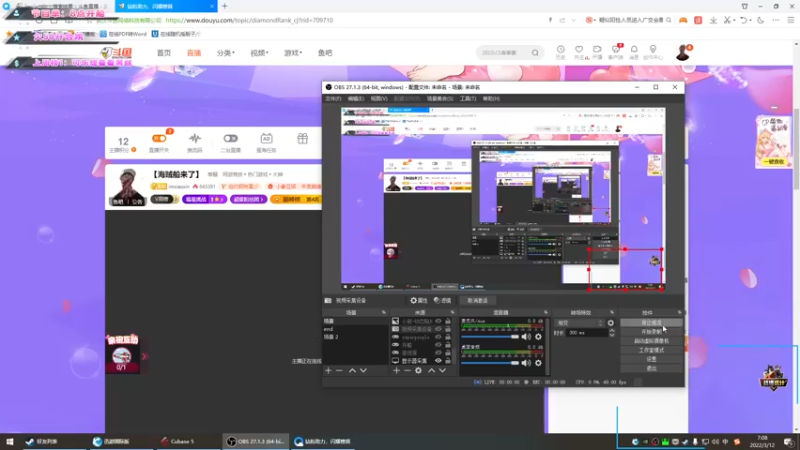800x450 pixels.
Task: Expand the Douyu video dropdown in navigation
Action: [x=259, y=53]
